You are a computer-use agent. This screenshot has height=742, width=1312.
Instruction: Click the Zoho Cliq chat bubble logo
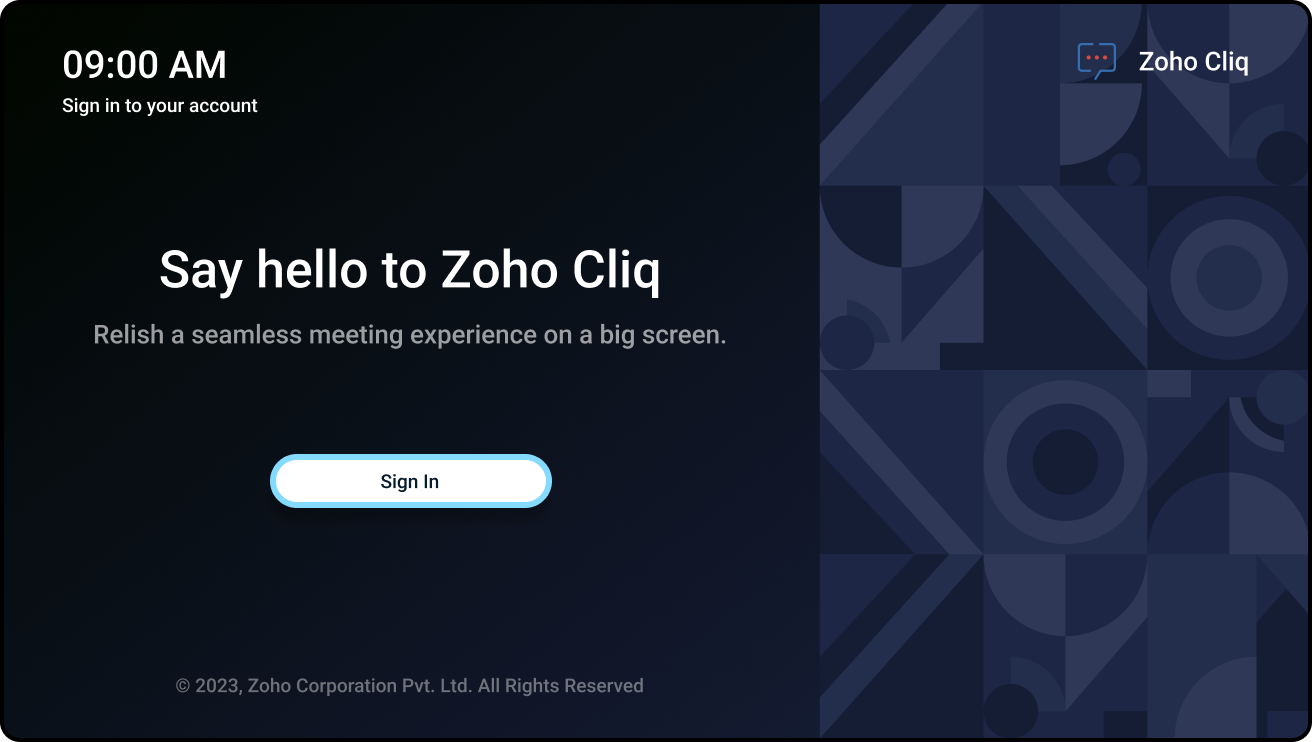tap(1096, 61)
